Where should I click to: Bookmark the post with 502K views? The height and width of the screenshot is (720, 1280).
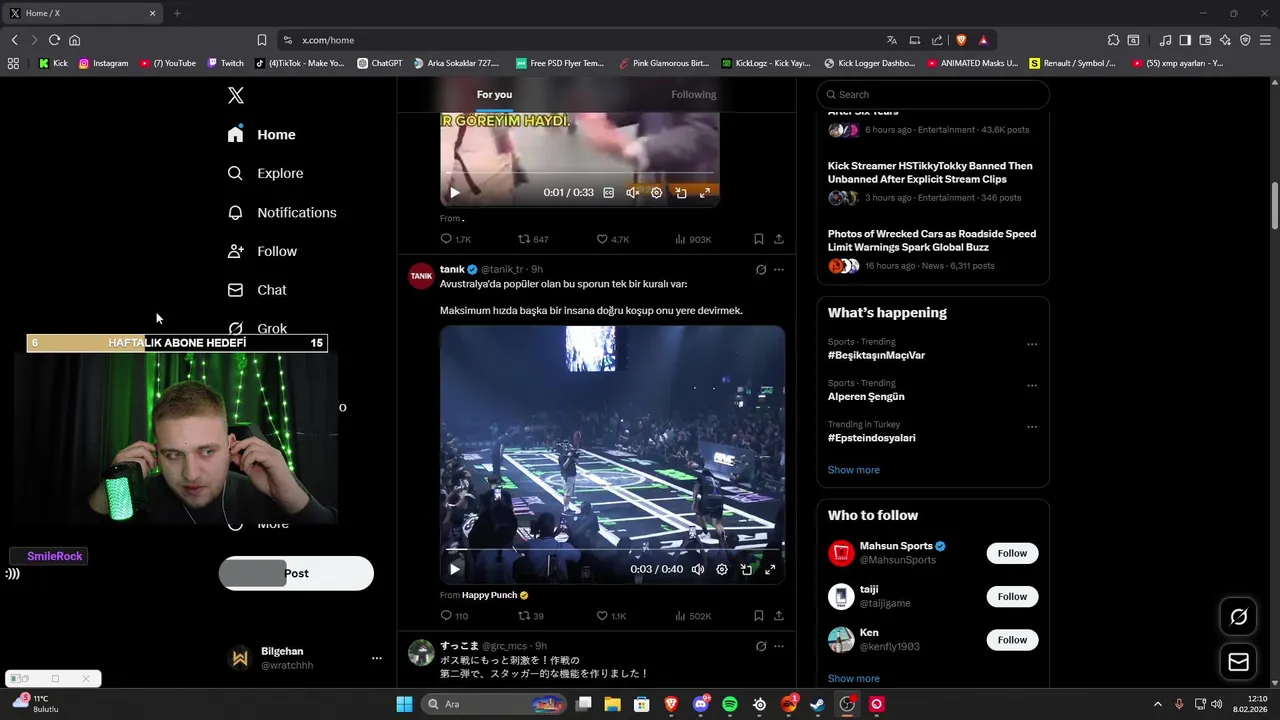tap(758, 616)
